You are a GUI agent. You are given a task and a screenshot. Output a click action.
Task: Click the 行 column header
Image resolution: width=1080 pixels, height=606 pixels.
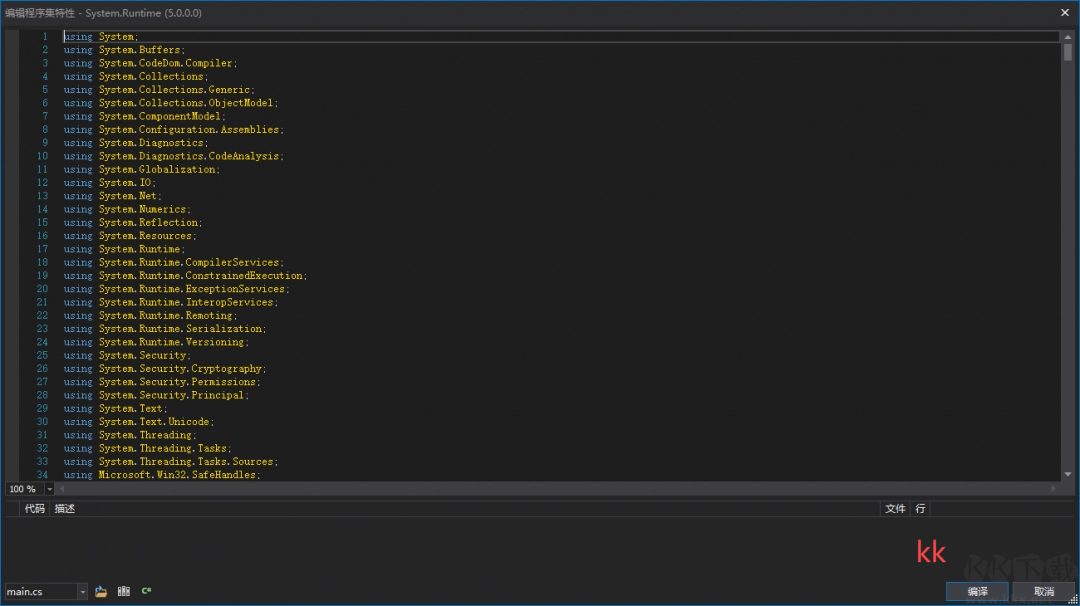tap(919, 508)
